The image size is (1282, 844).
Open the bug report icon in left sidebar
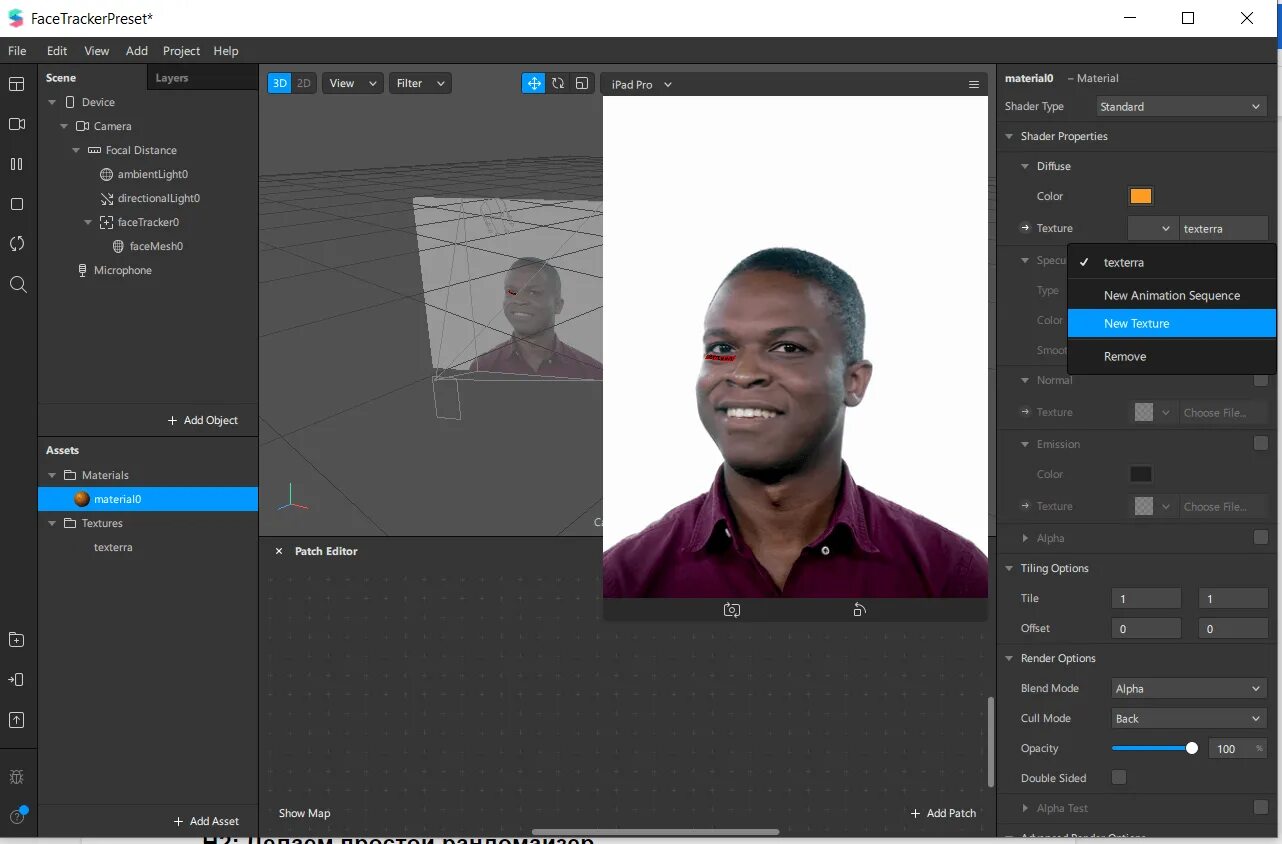coord(17,777)
